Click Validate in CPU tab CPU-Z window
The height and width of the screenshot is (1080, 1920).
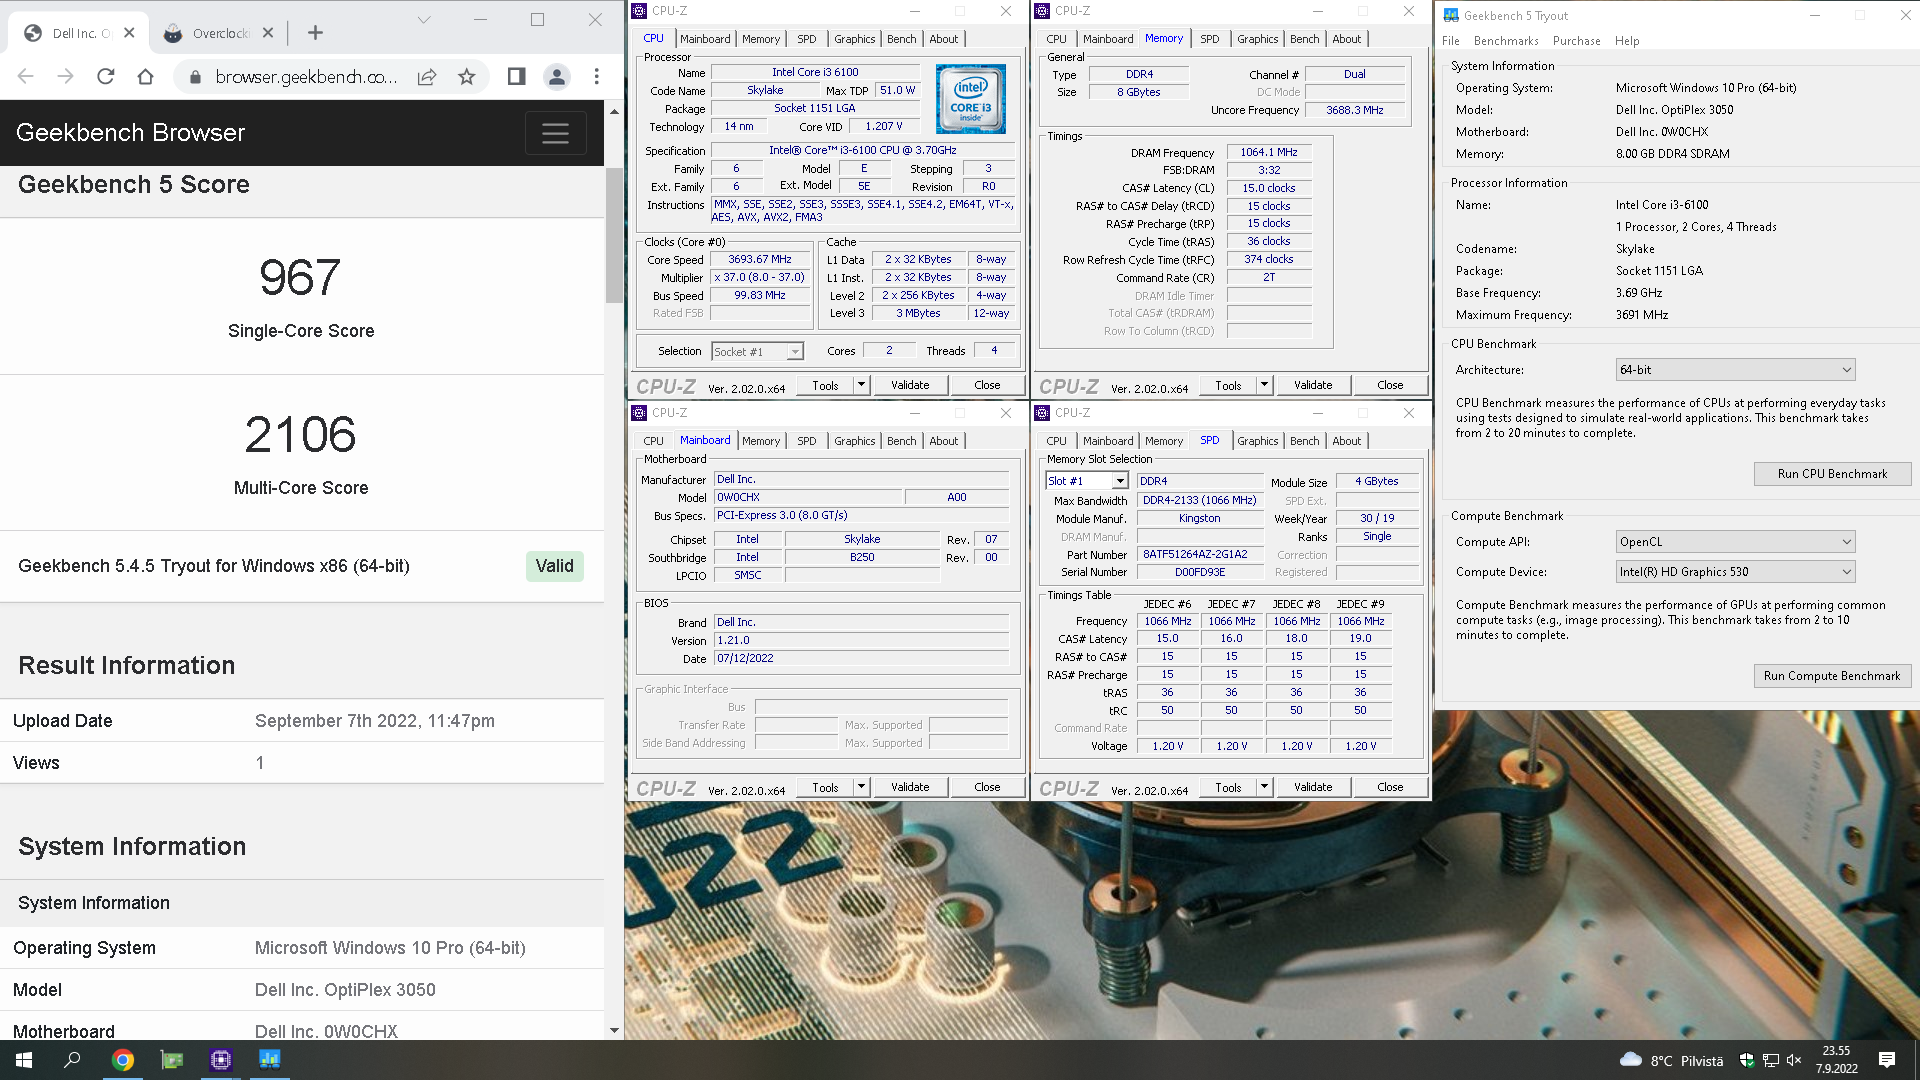coord(910,385)
